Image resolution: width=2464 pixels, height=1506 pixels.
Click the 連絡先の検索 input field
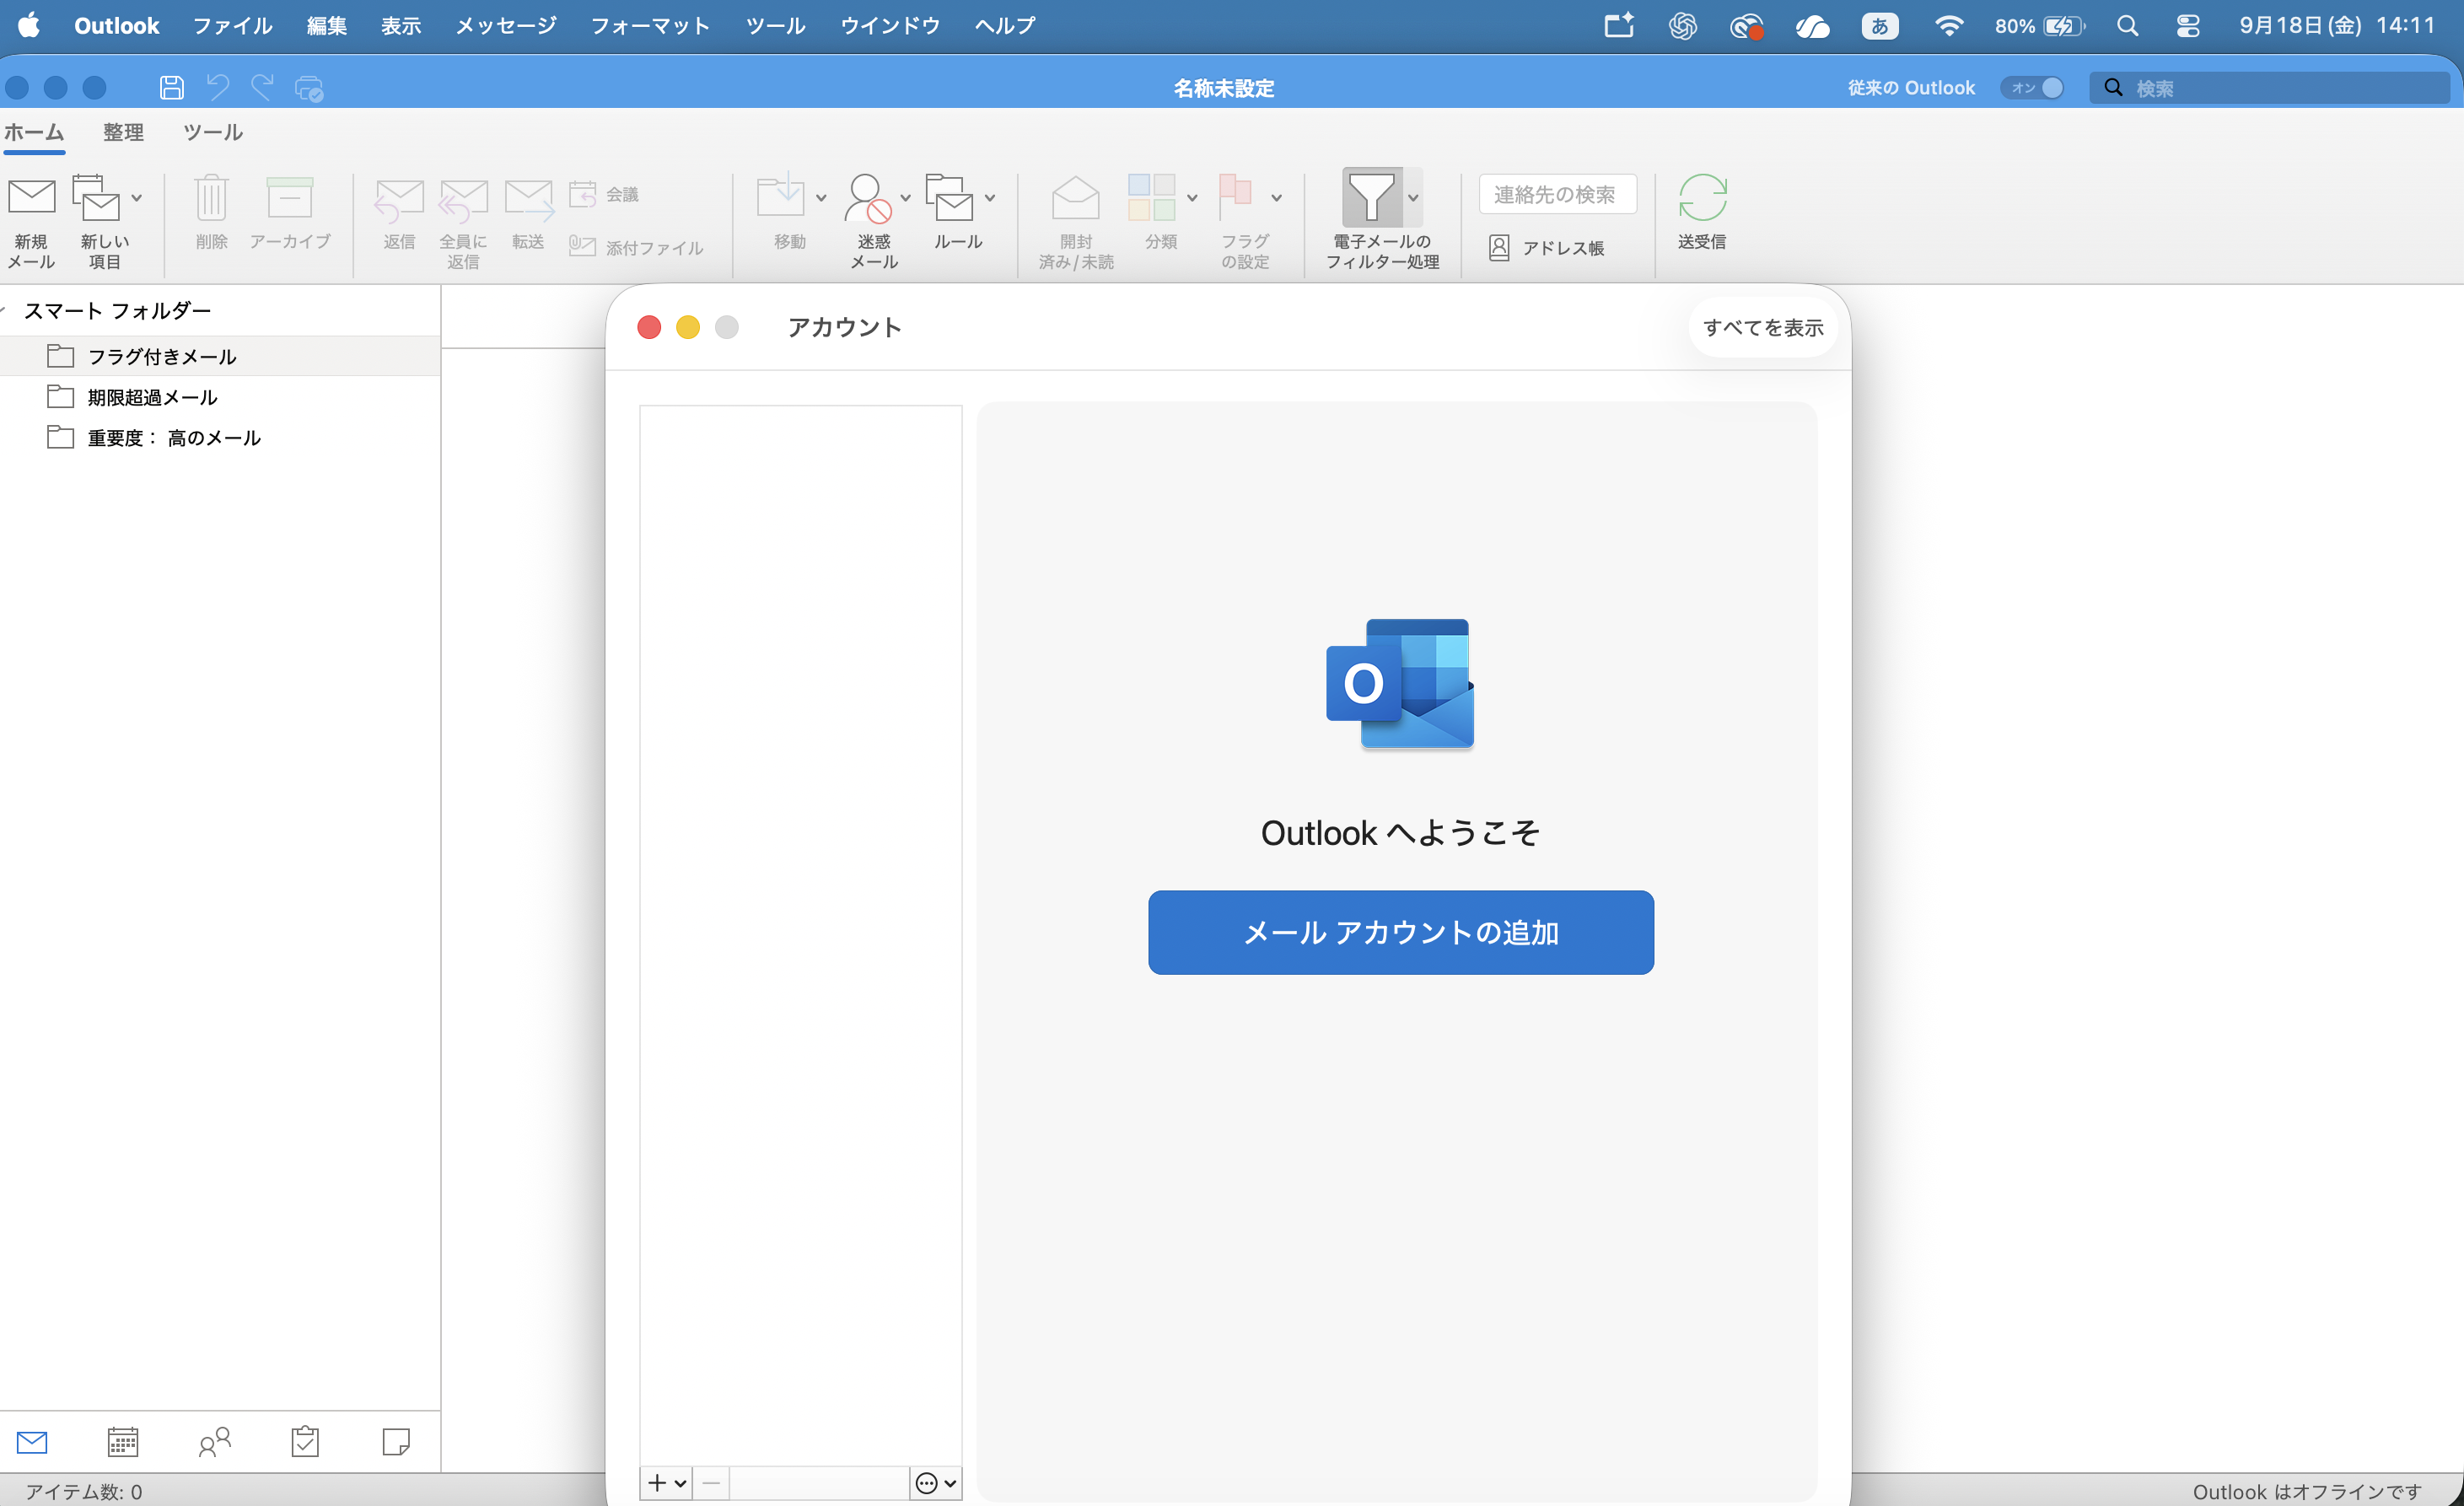tap(1557, 194)
